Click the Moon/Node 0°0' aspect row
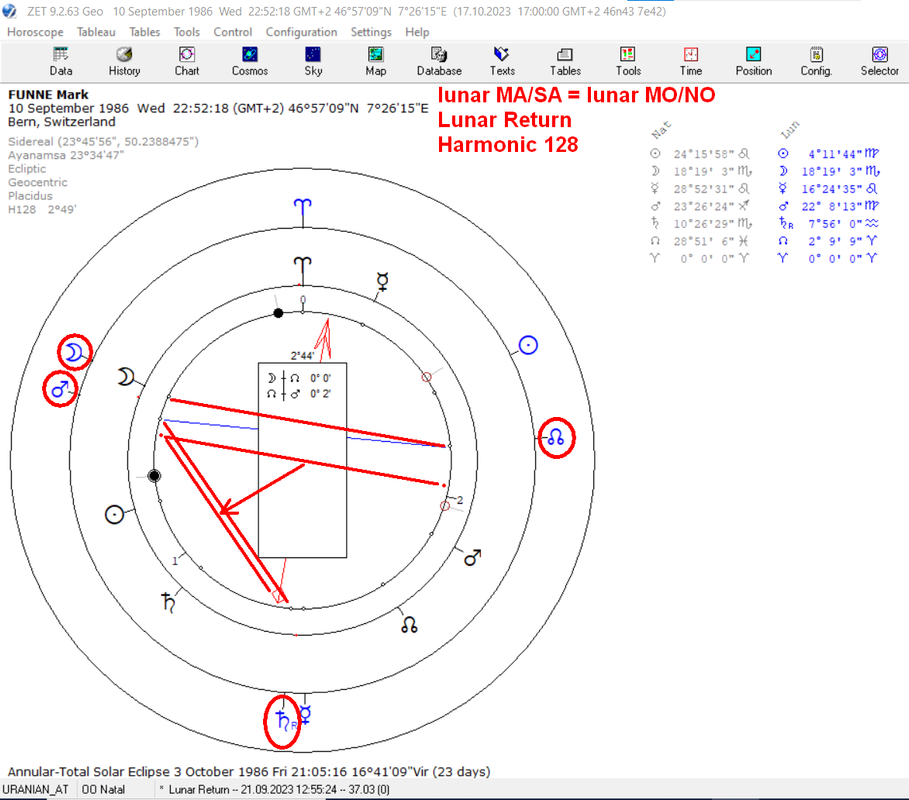The image size is (909, 800). [x=299, y=378]
